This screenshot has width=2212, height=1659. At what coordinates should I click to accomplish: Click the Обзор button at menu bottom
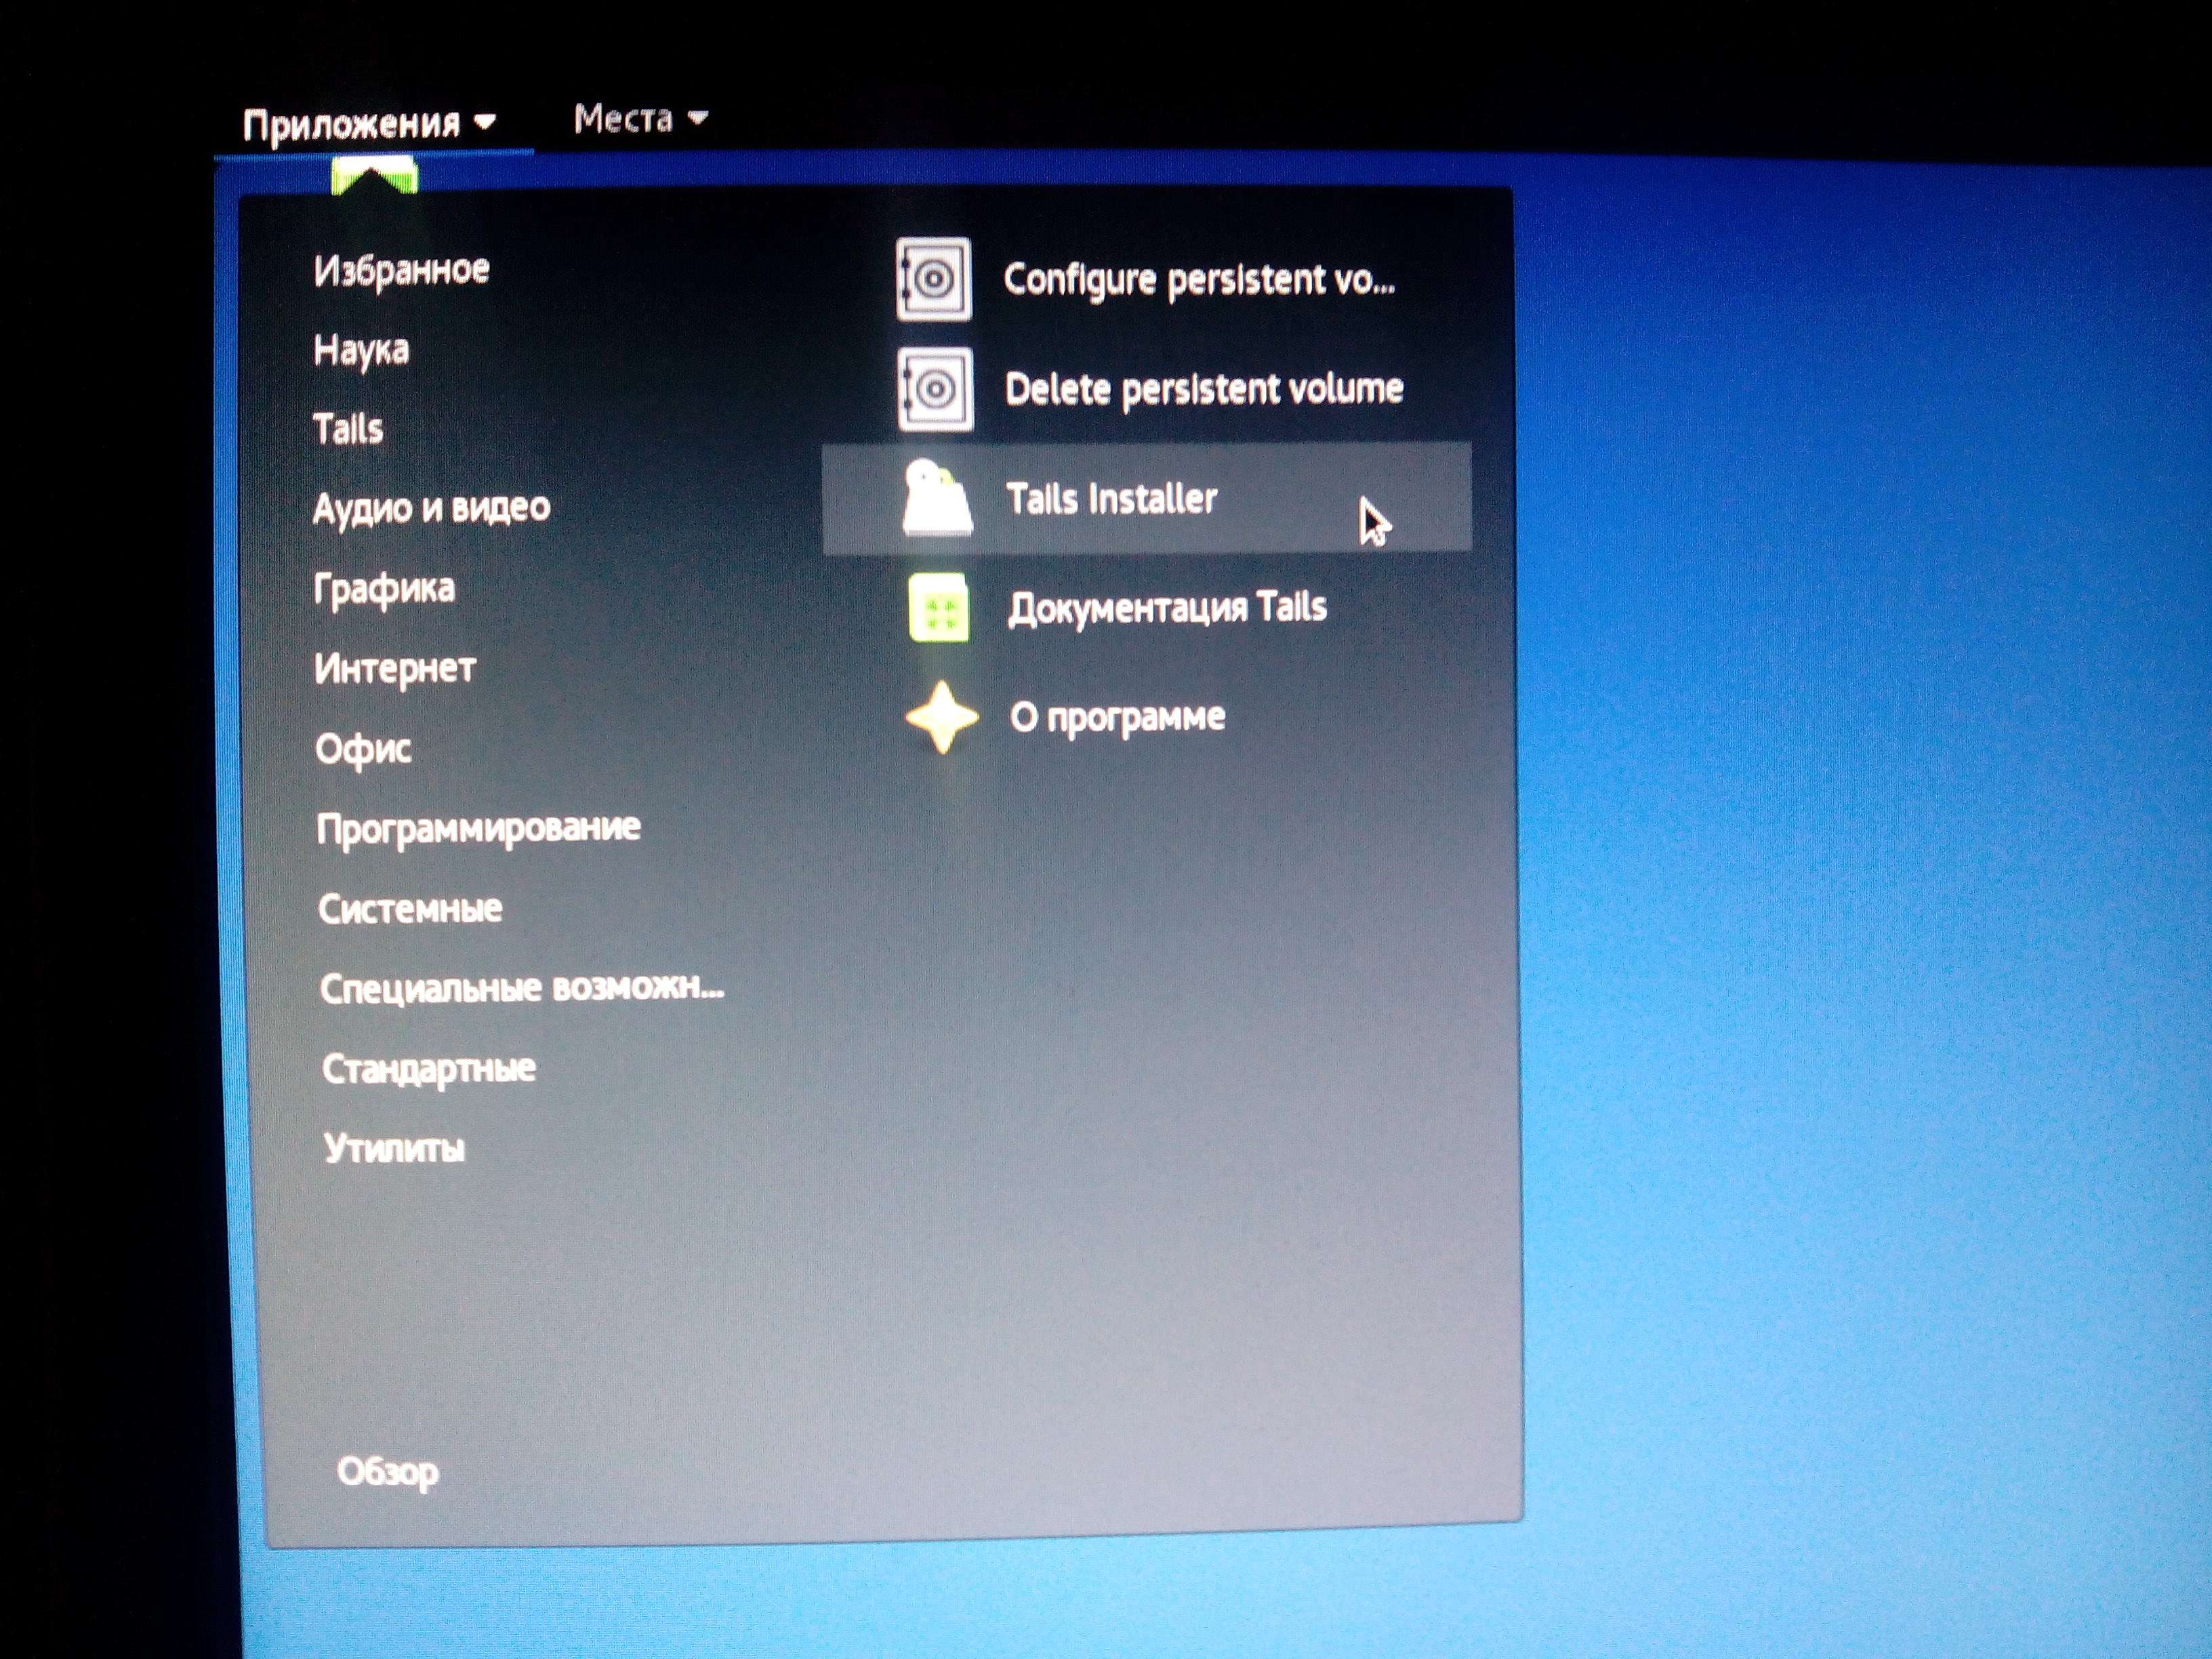point(387,1472)
